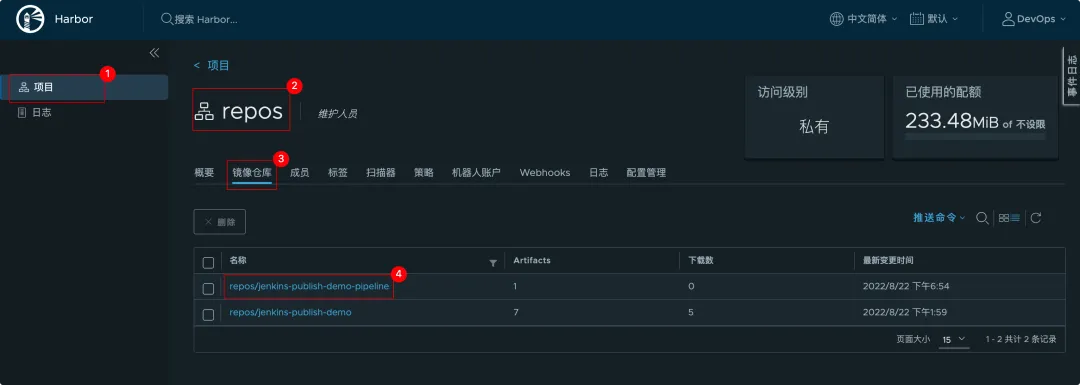Click the 日志 icon in the sidebar

coord(22,112)
